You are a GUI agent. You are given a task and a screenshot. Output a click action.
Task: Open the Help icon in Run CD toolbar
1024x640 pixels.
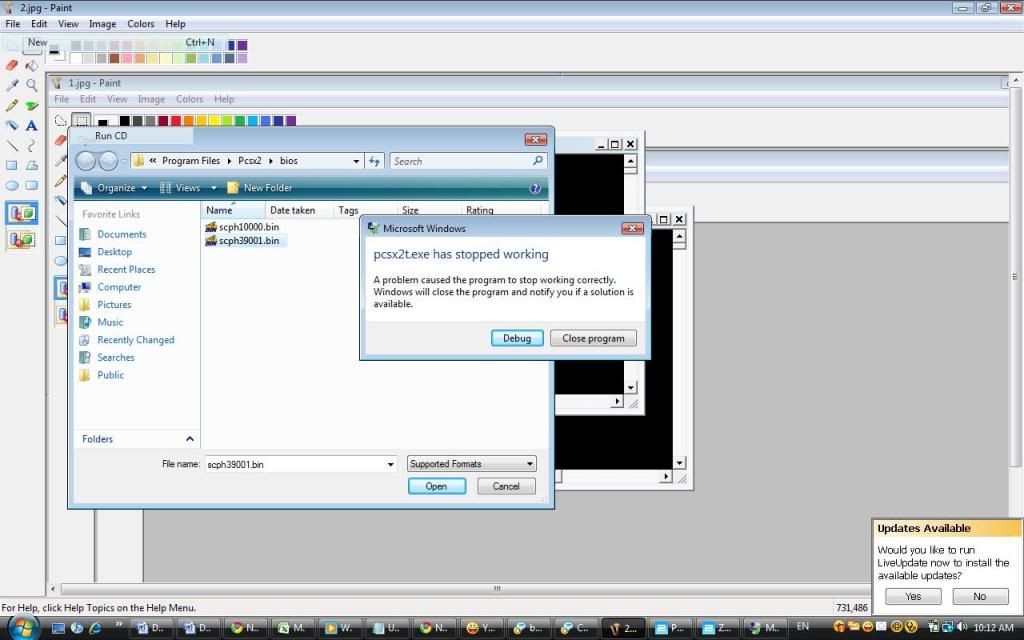click(535, 188)
